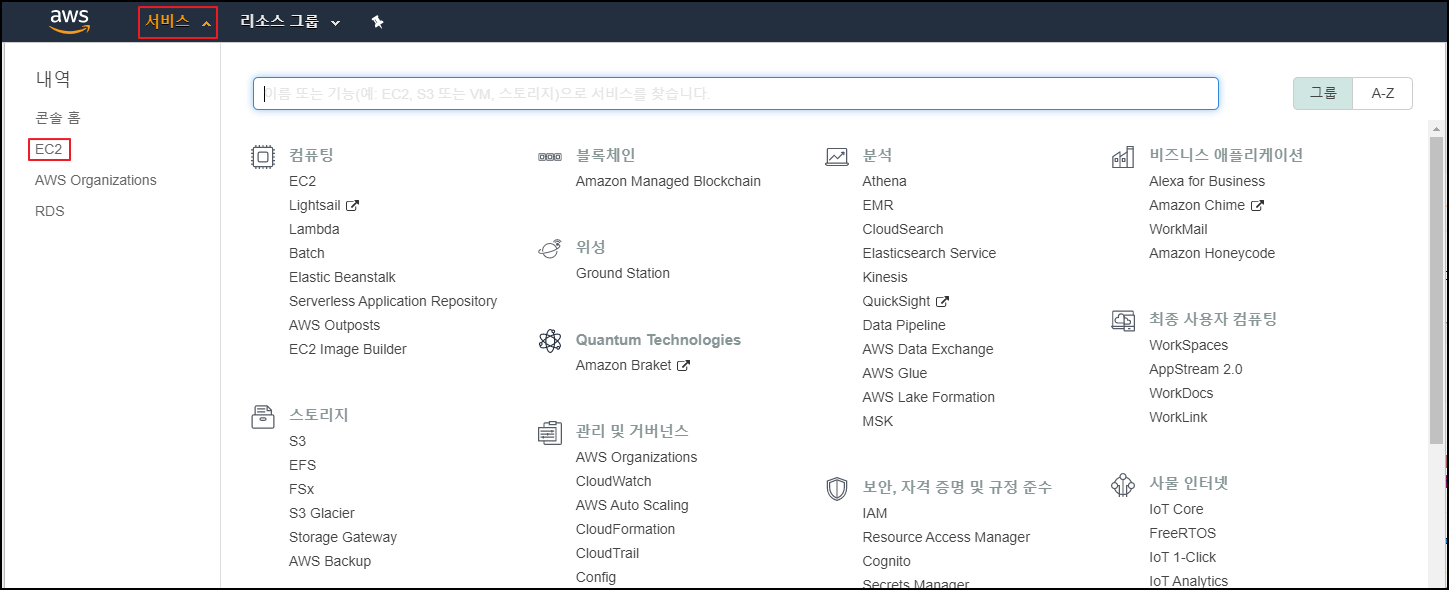Switch to the A-Z sorted view

click(1383, 93)
